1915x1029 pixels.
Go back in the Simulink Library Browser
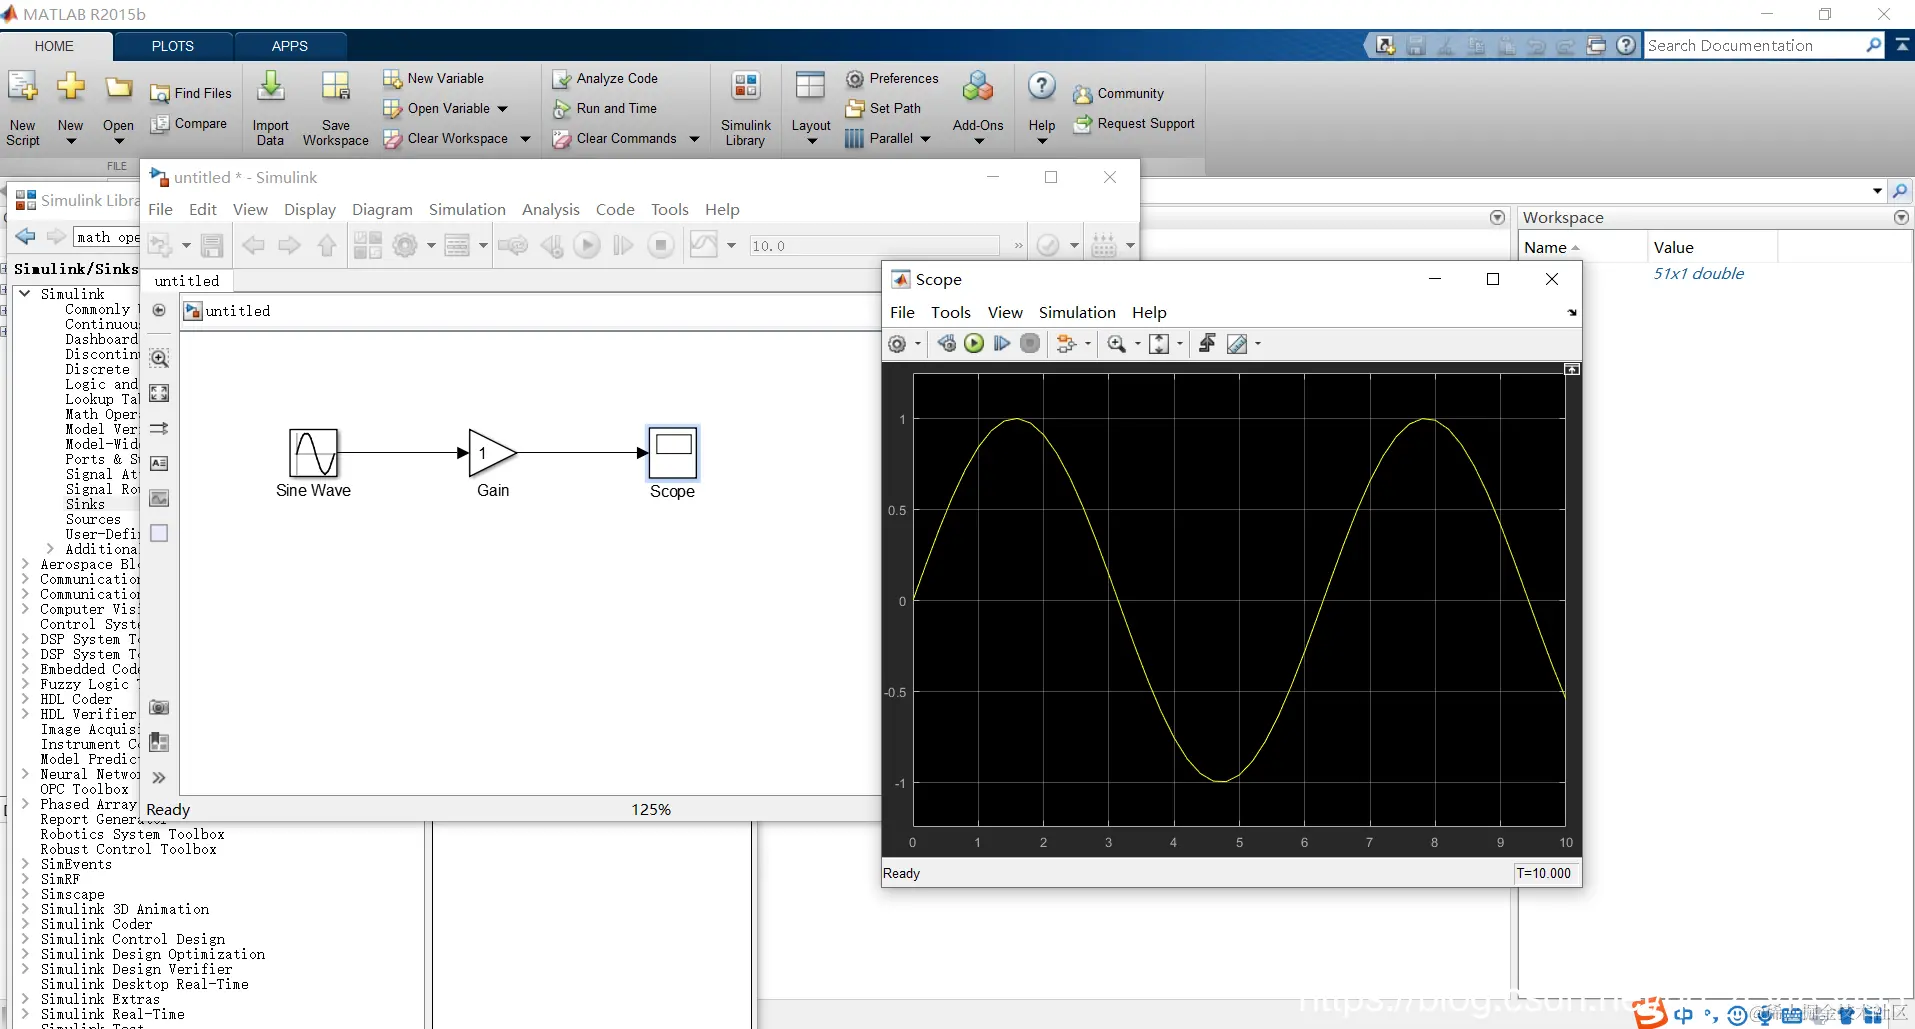coord(26,237)
